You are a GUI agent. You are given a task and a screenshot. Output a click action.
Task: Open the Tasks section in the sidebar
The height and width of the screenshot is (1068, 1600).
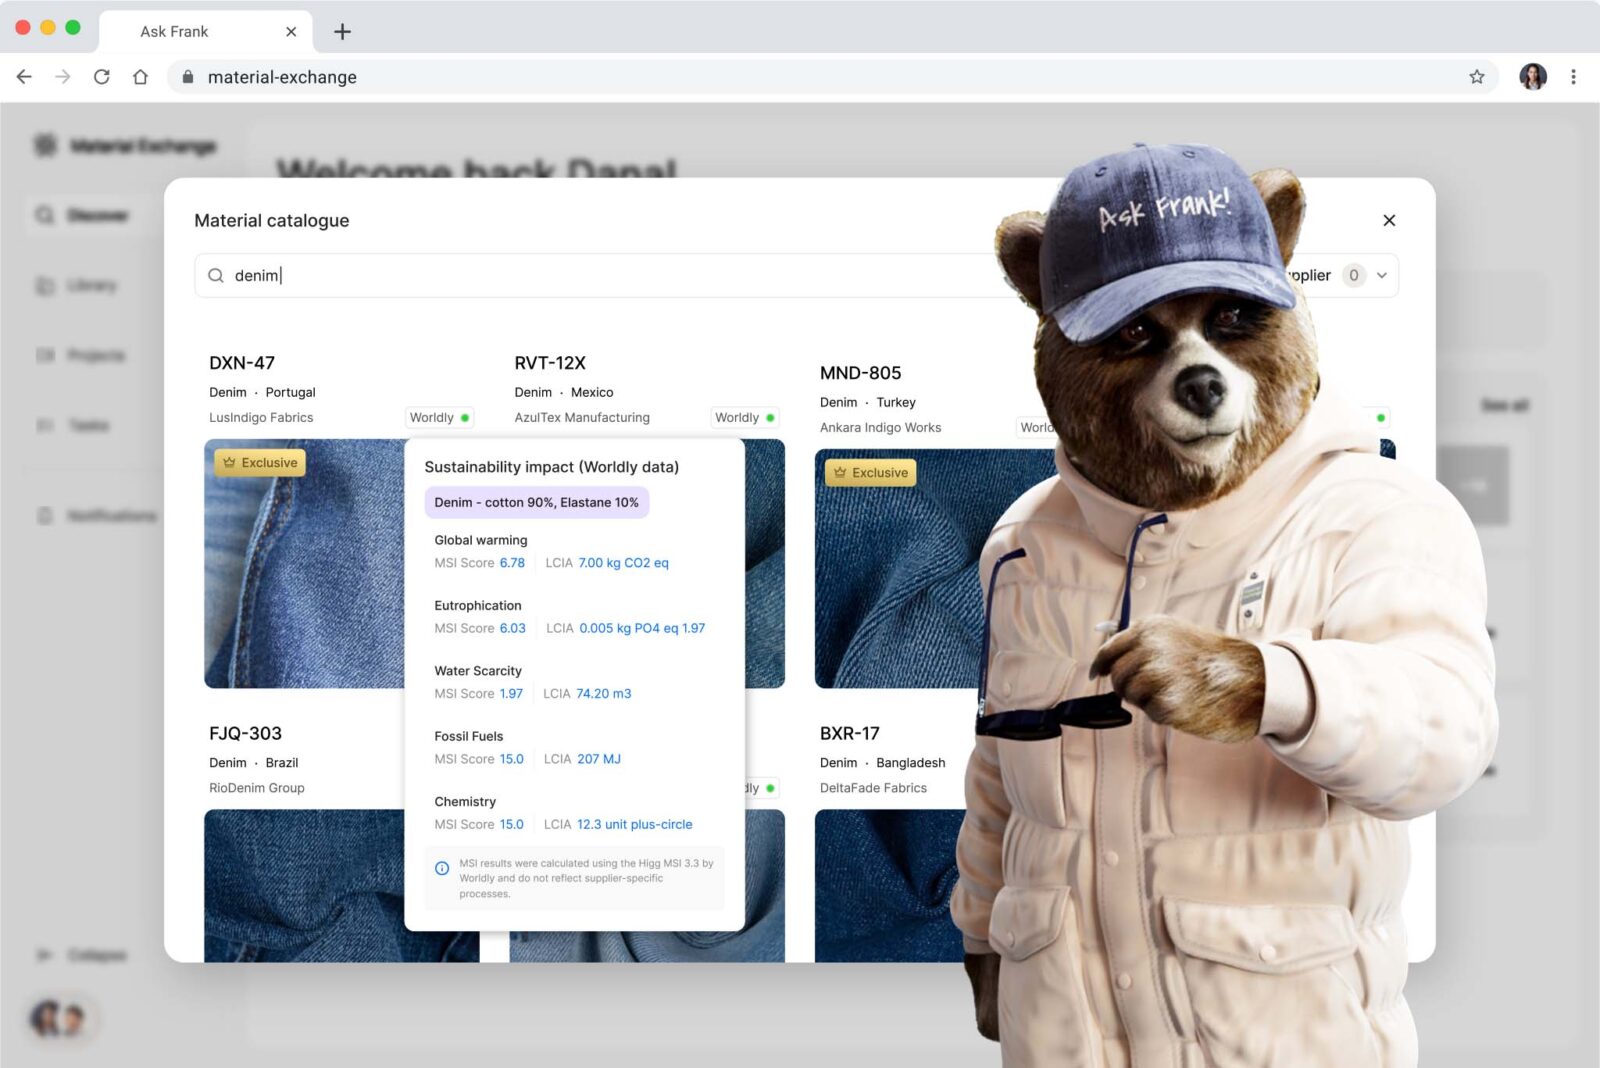(x=88, y=425)
